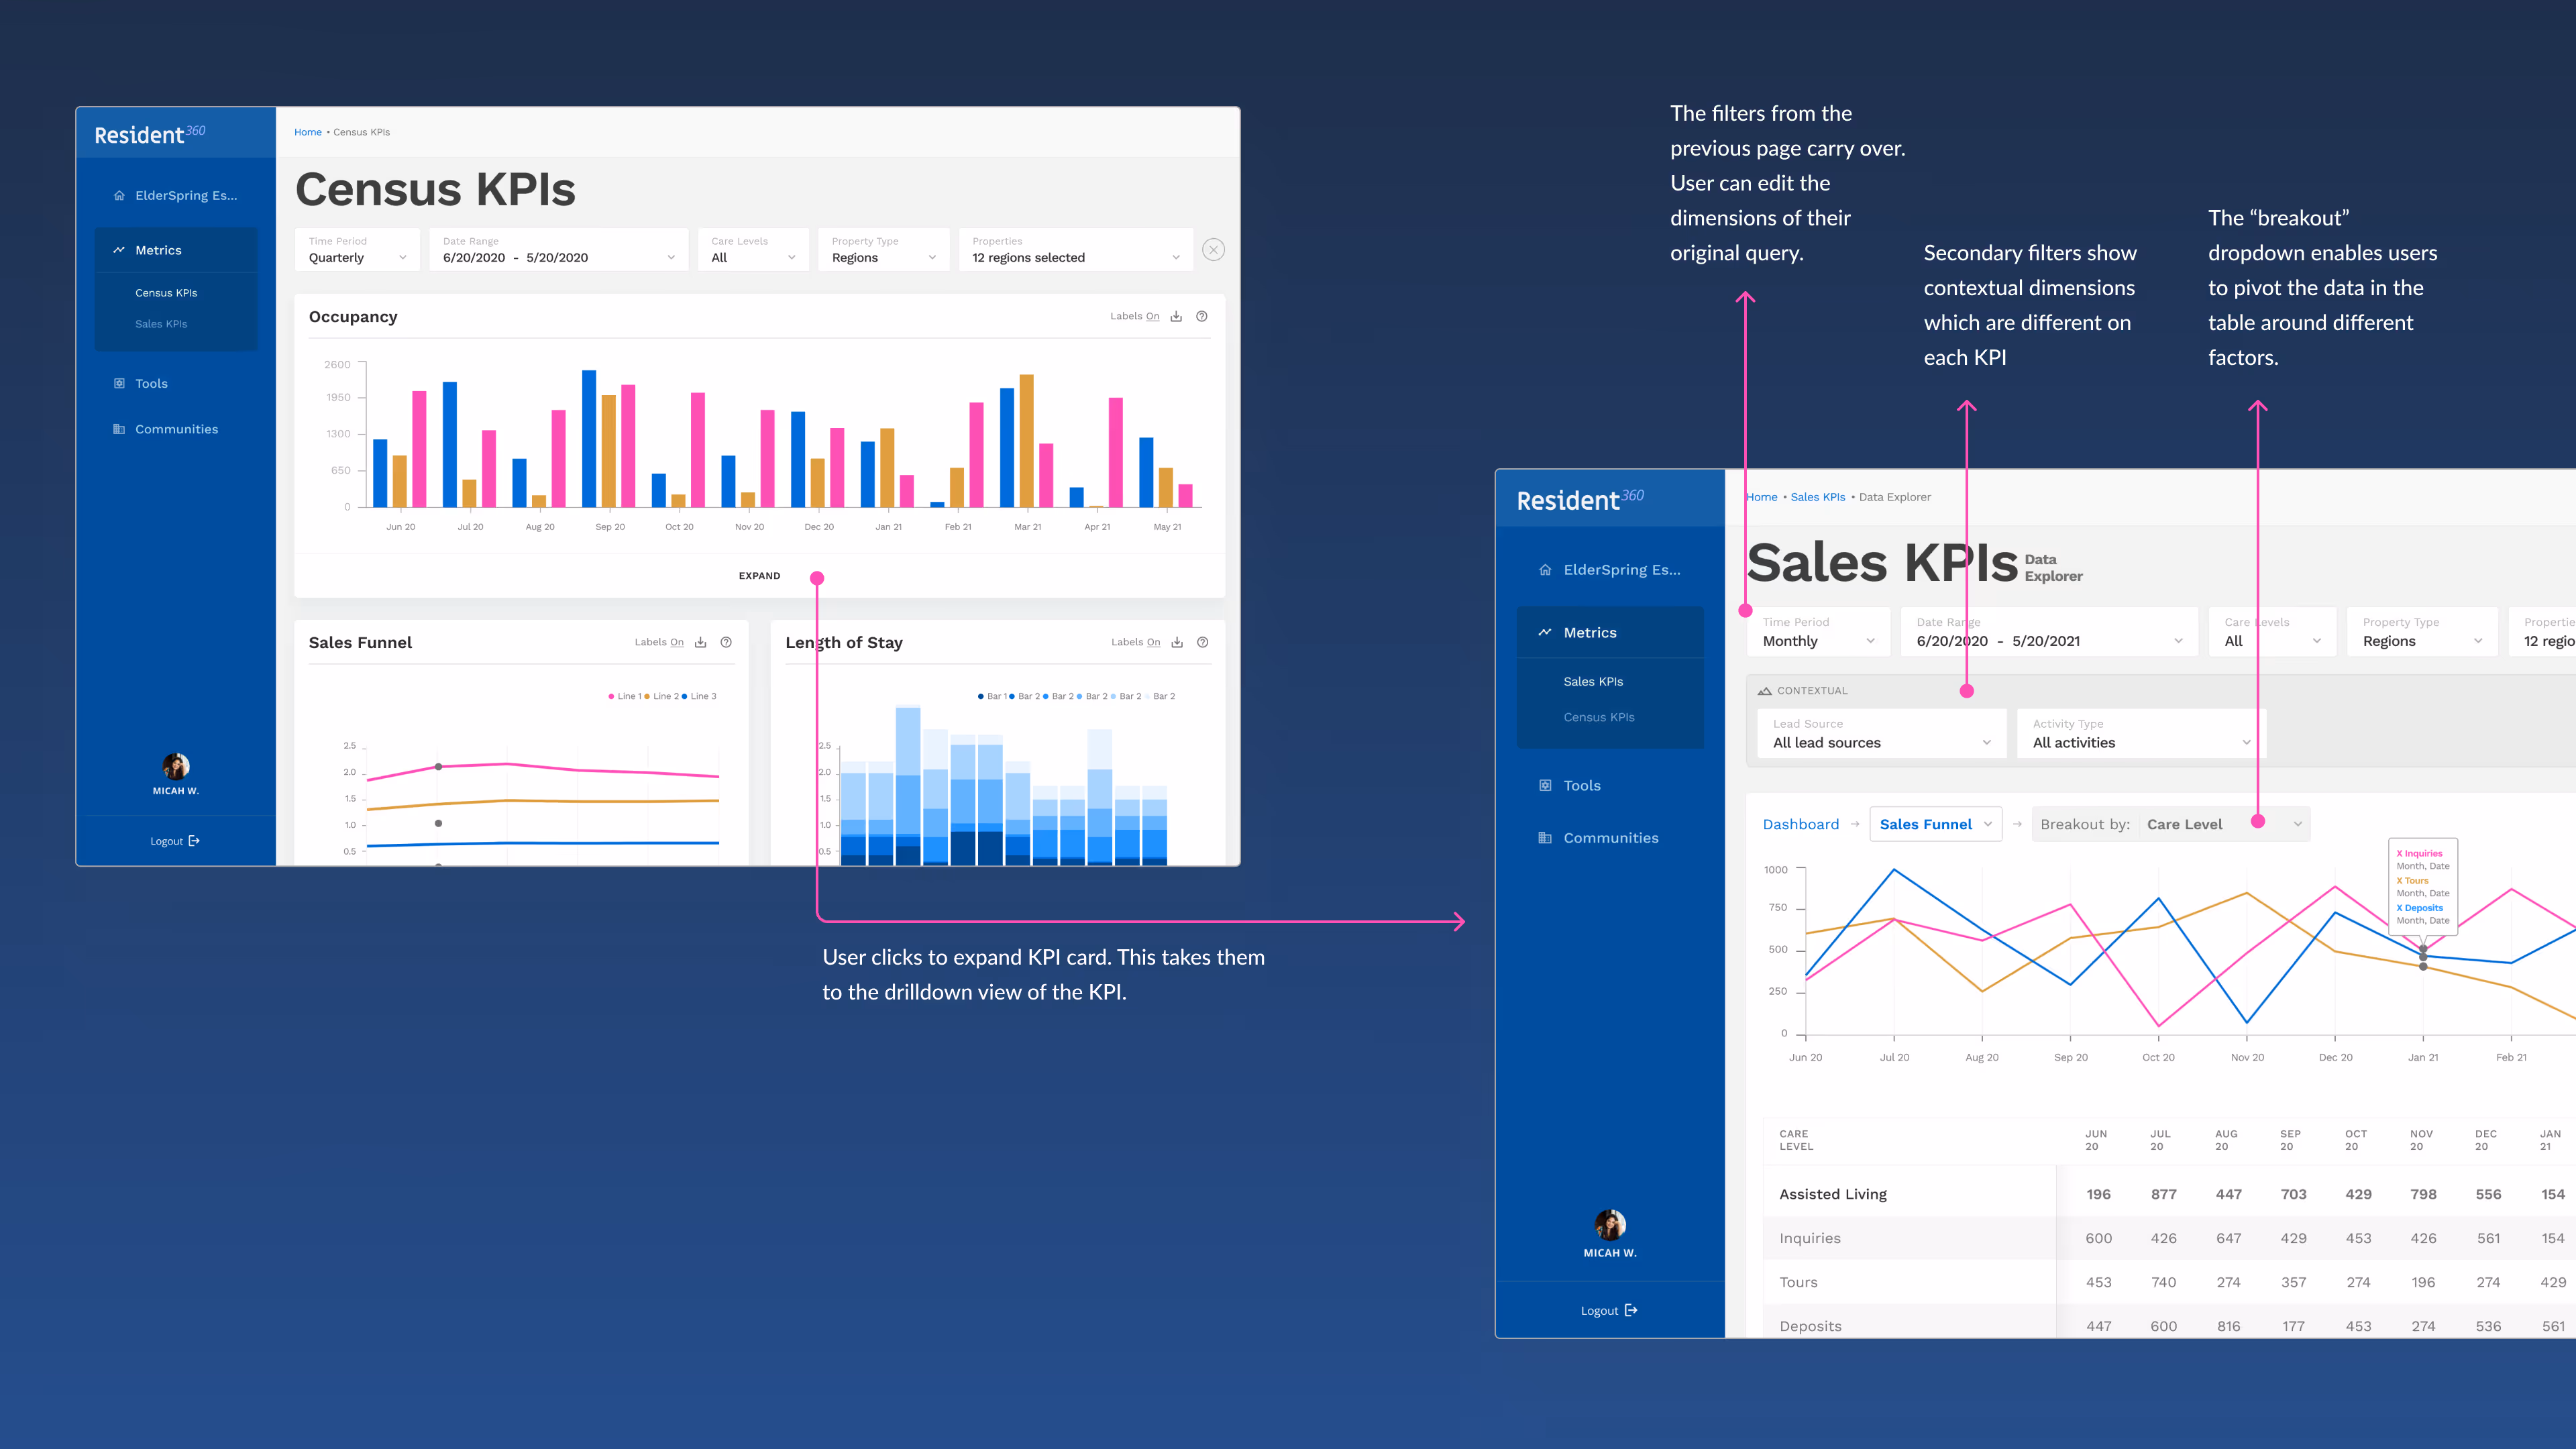Click EXPAND under the Occupancy chart

[759, 576]
